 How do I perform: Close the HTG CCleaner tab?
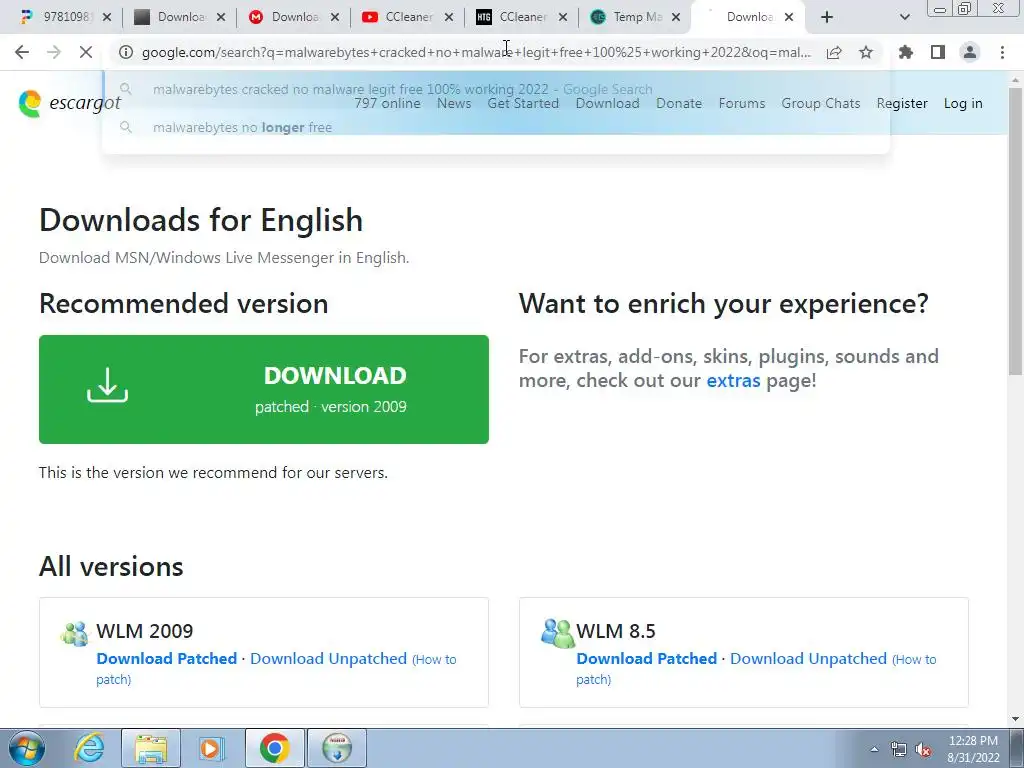pos(563,17)
